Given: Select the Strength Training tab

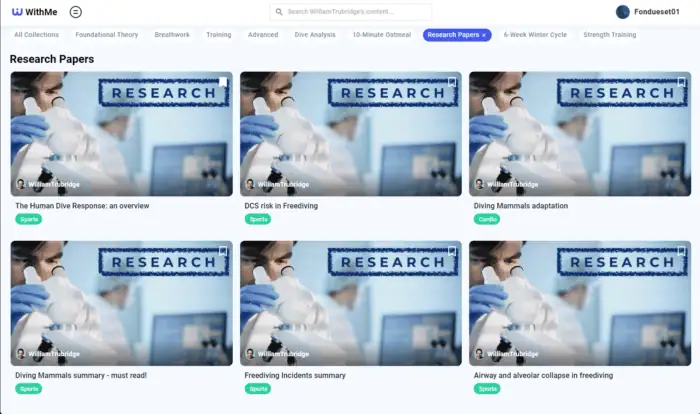Looking at the screenshot, I should pos(610,35).
